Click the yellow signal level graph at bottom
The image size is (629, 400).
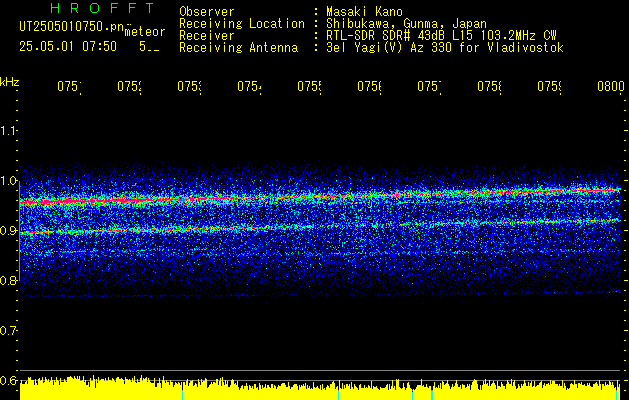320,388
